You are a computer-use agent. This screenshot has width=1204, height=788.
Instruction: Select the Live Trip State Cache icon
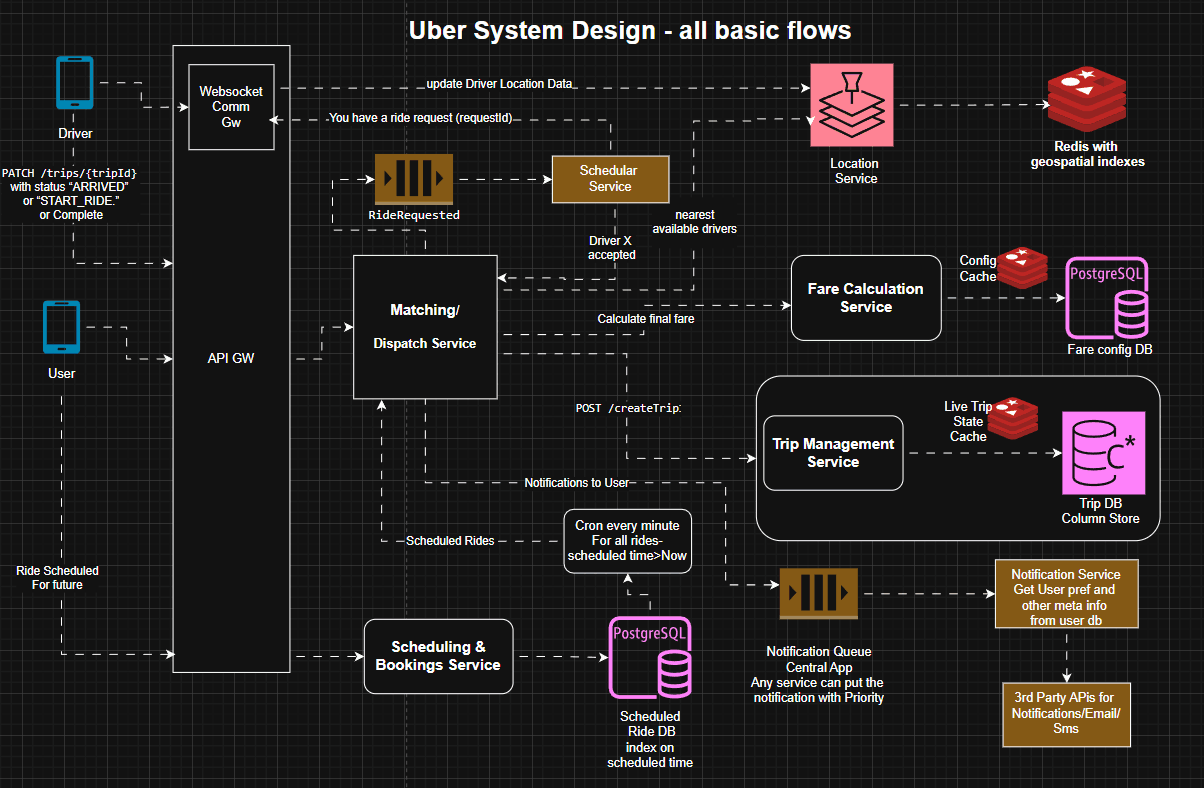coord(1014,417)
